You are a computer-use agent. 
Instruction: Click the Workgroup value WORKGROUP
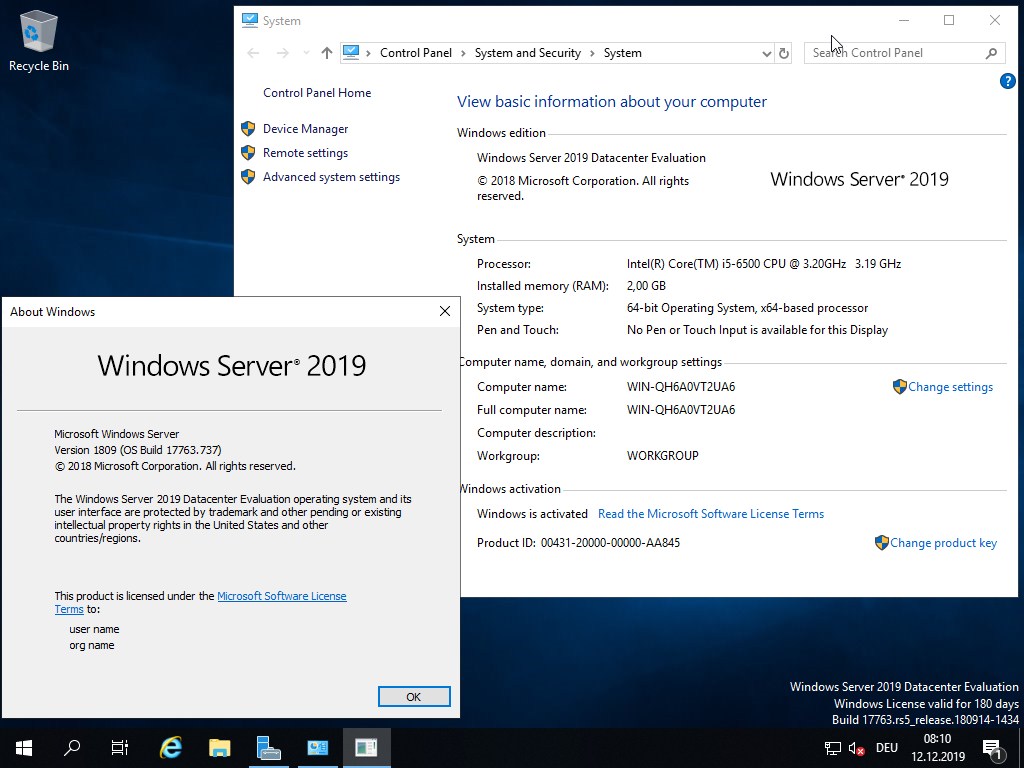[662, 456]
